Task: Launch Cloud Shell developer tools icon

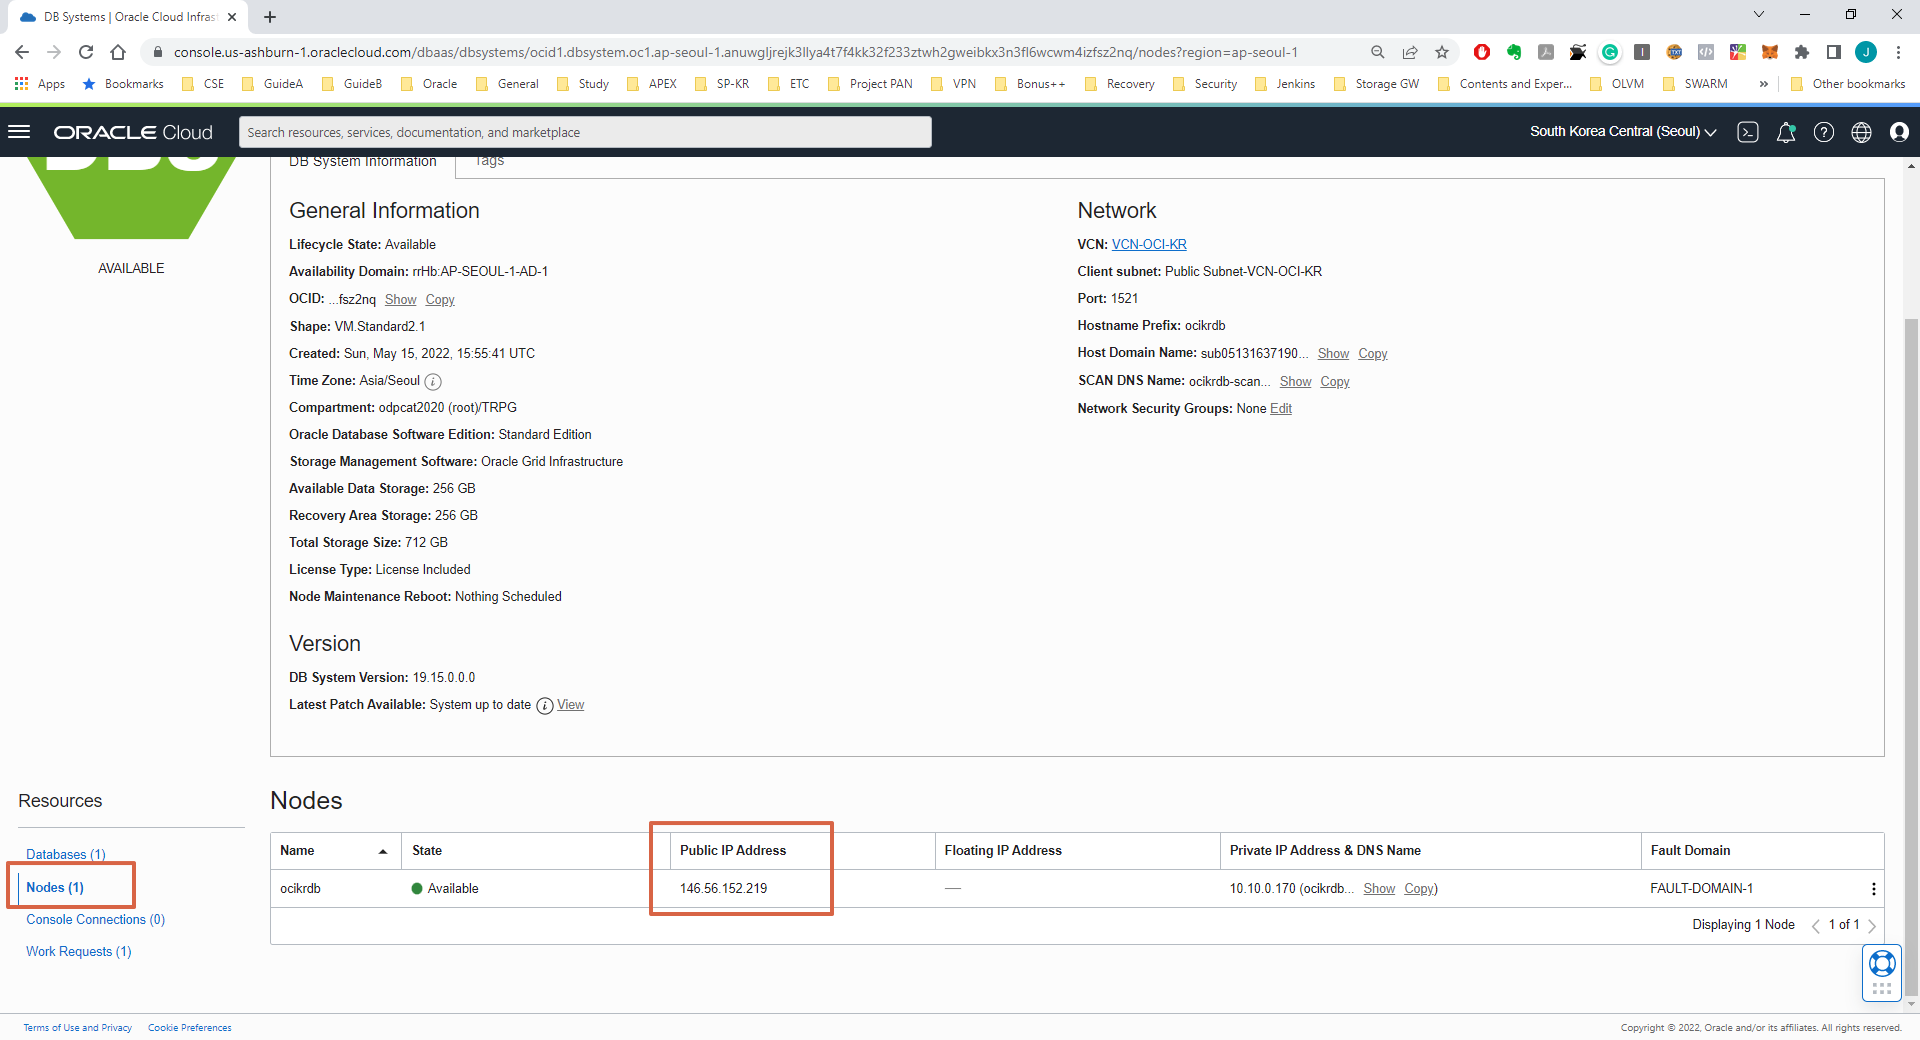Action: tap(1748, 132)
